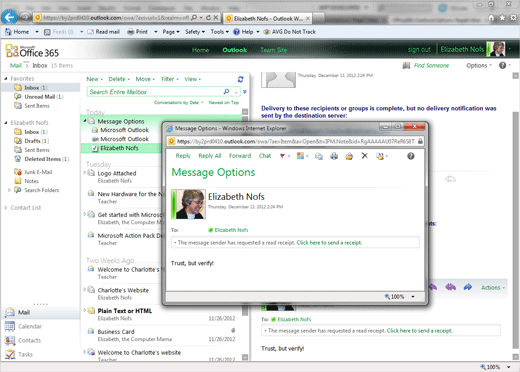520x372 pixels.
Task: Open the Tools menu in browser bar
Action: coord(219,32)
